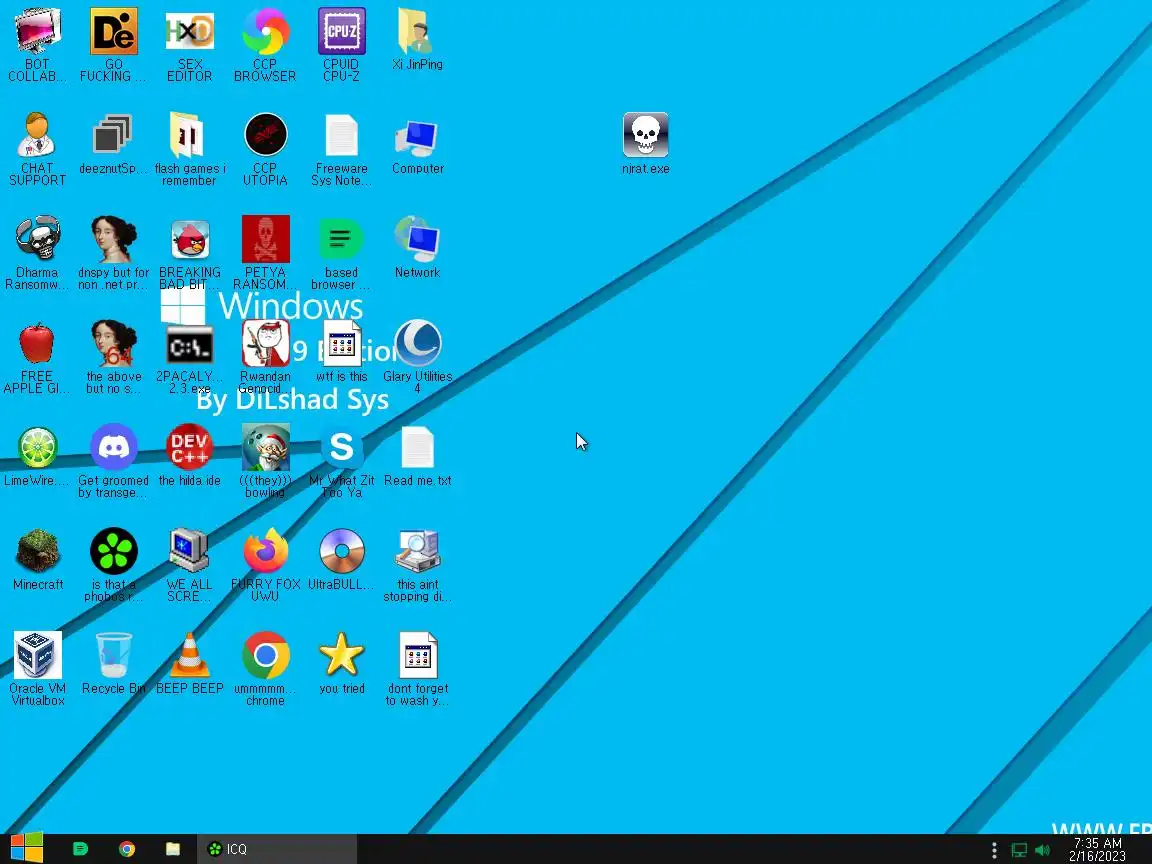
Task: Click the wtf is this file icon
Action: [x=342, y=343]
